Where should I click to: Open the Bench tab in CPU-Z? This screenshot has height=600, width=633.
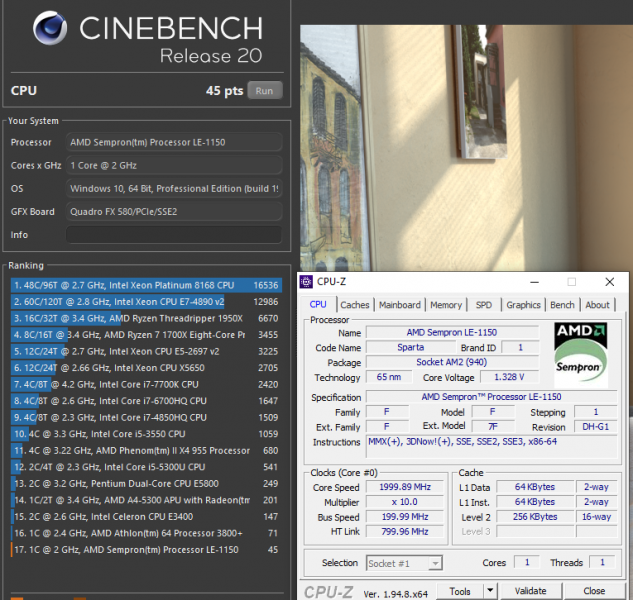[562, 305]
